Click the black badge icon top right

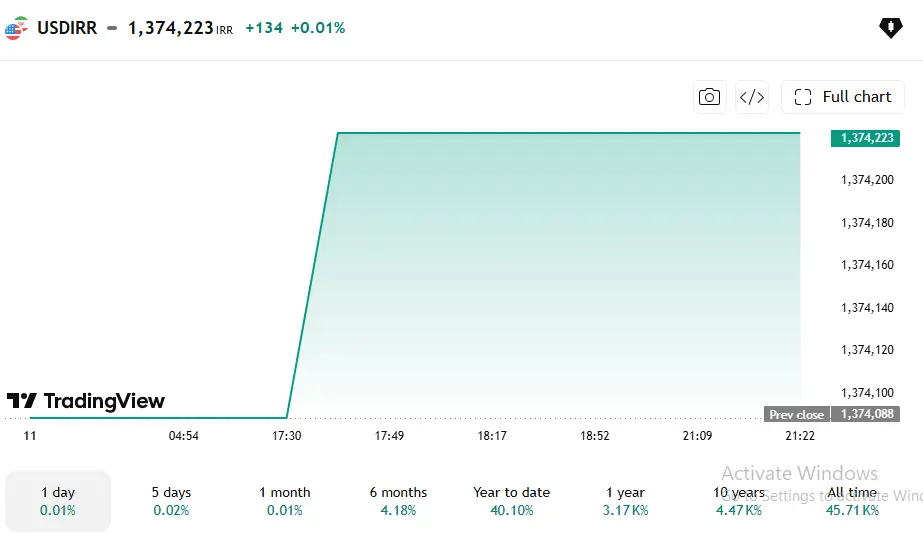891,28
